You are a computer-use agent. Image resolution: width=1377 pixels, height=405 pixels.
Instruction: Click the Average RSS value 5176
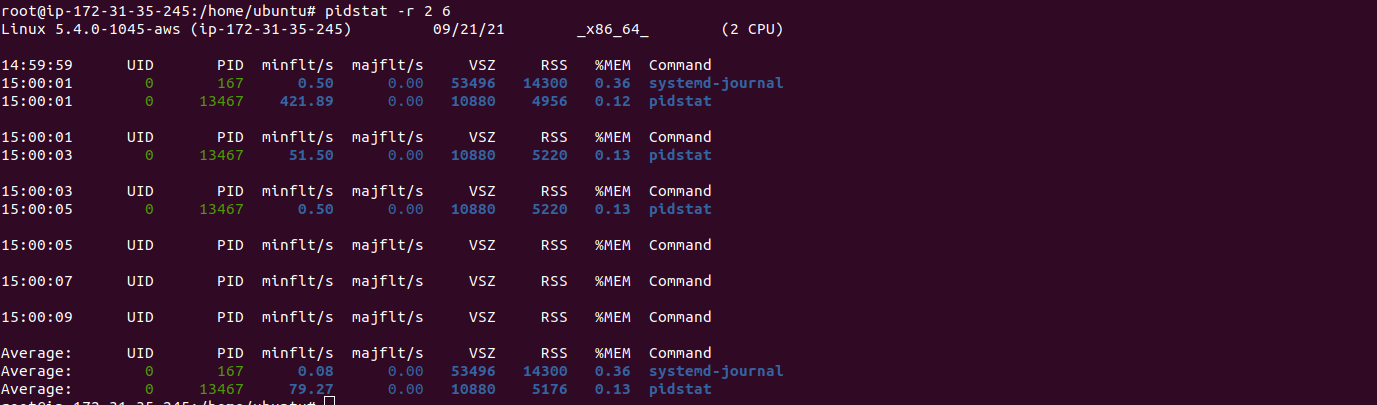[x=550, y=389]
